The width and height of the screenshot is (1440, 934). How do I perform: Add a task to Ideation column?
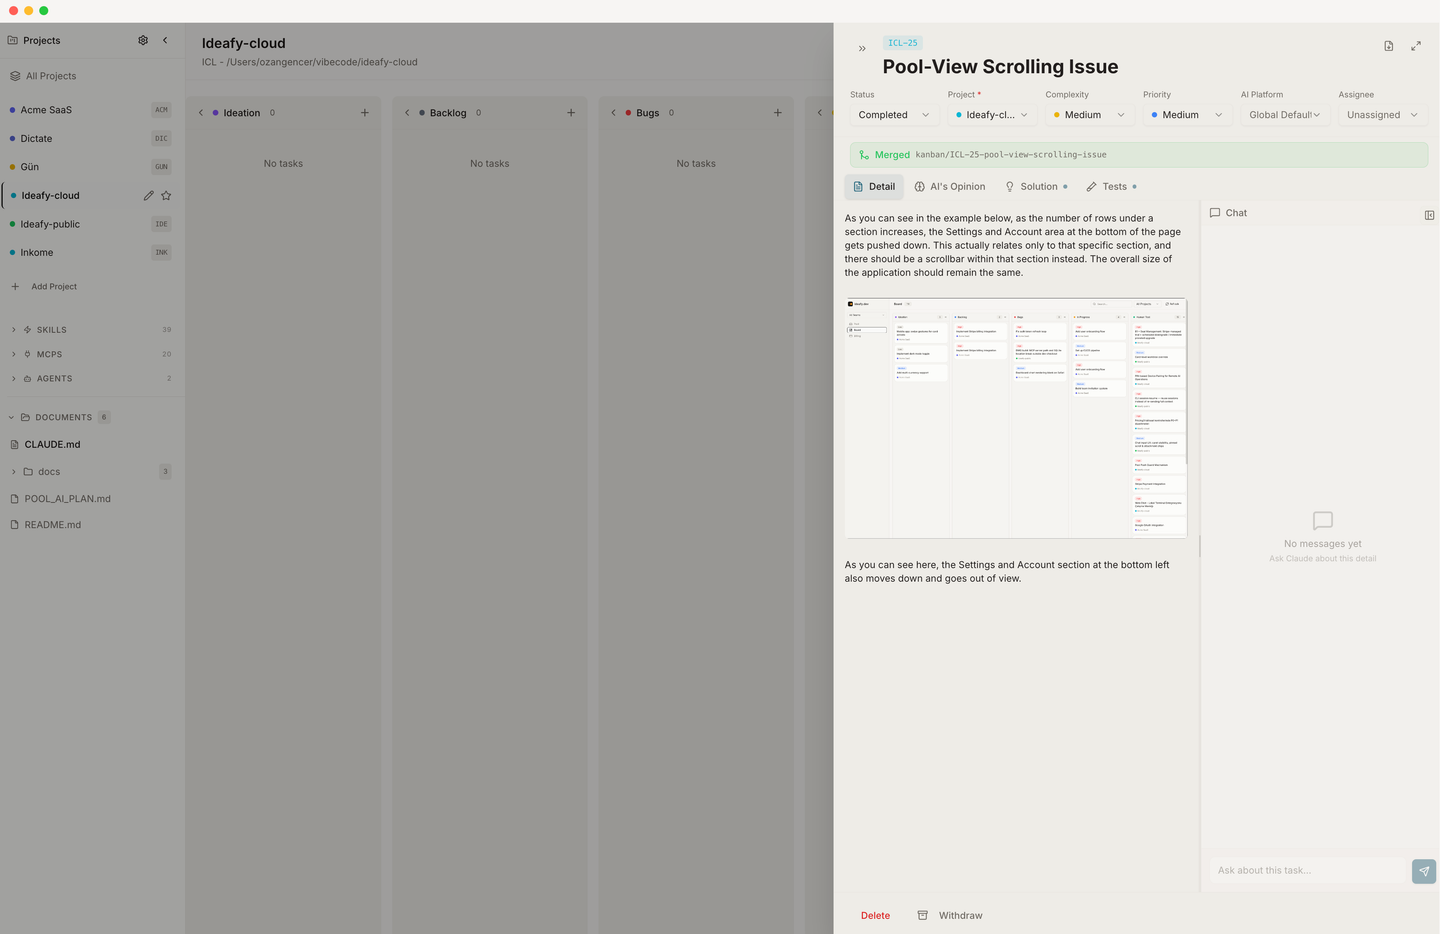(x=365, y=113)
